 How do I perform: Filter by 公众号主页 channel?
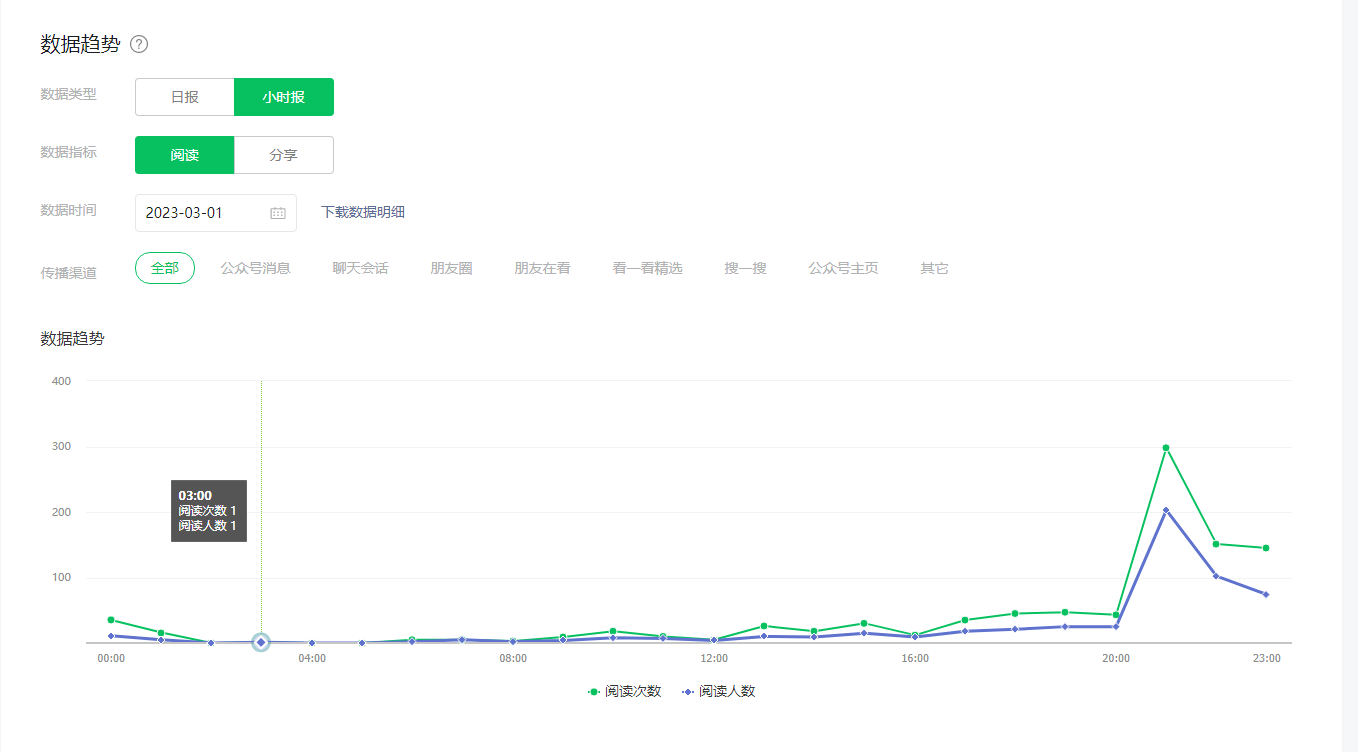click(843, 268)
